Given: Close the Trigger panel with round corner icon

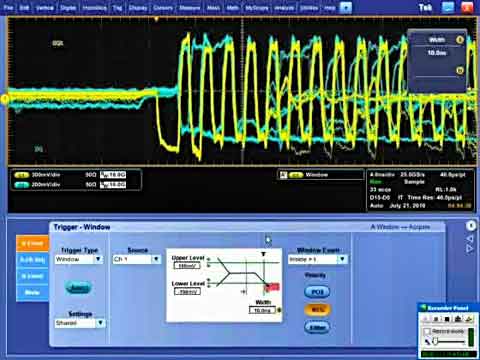Looking at the screenshot, I should [x=471, y=226].
